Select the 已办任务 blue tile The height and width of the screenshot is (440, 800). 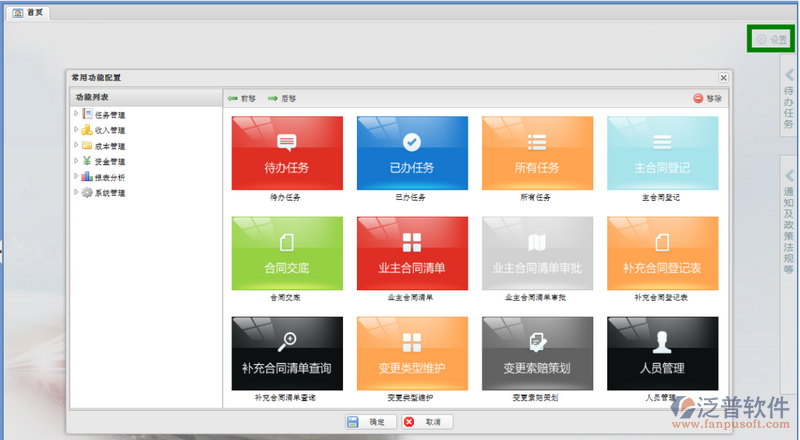click(x=412, y=153)
